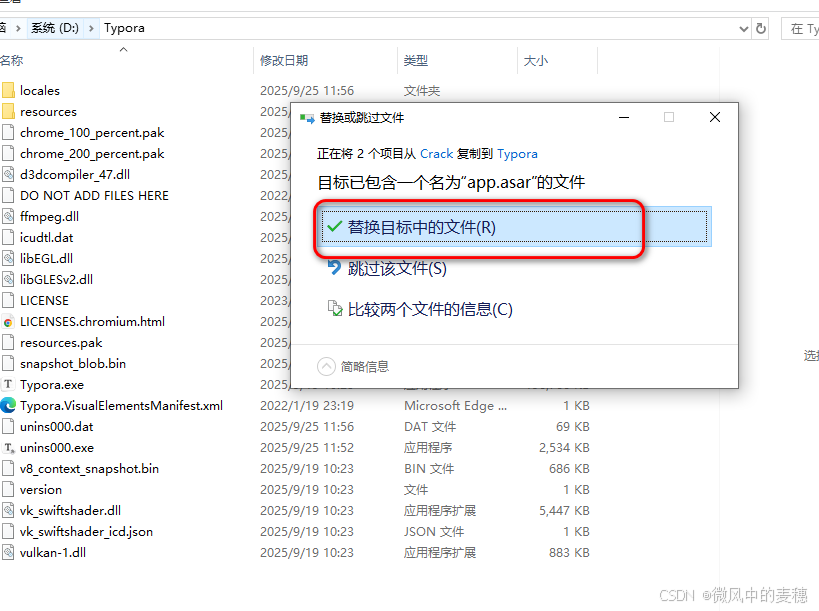This screenshot has width=819, height=611.
Task: Select libEGL.dll file icon
Action: point(8,258)
